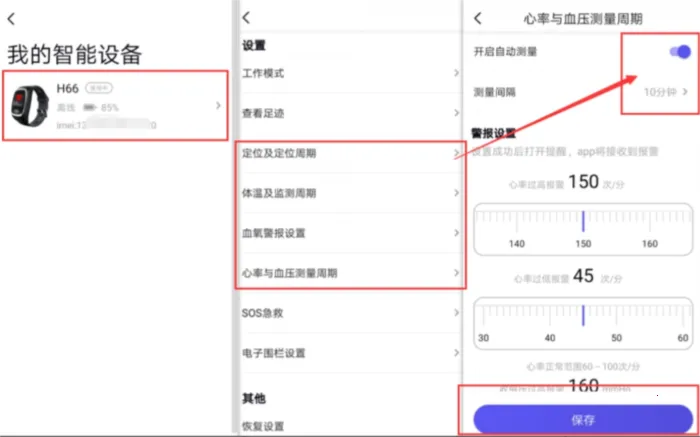Screen dimensions: 700x437
Task: Open 定位及定位周期 settings
Action: pos(350,153)
